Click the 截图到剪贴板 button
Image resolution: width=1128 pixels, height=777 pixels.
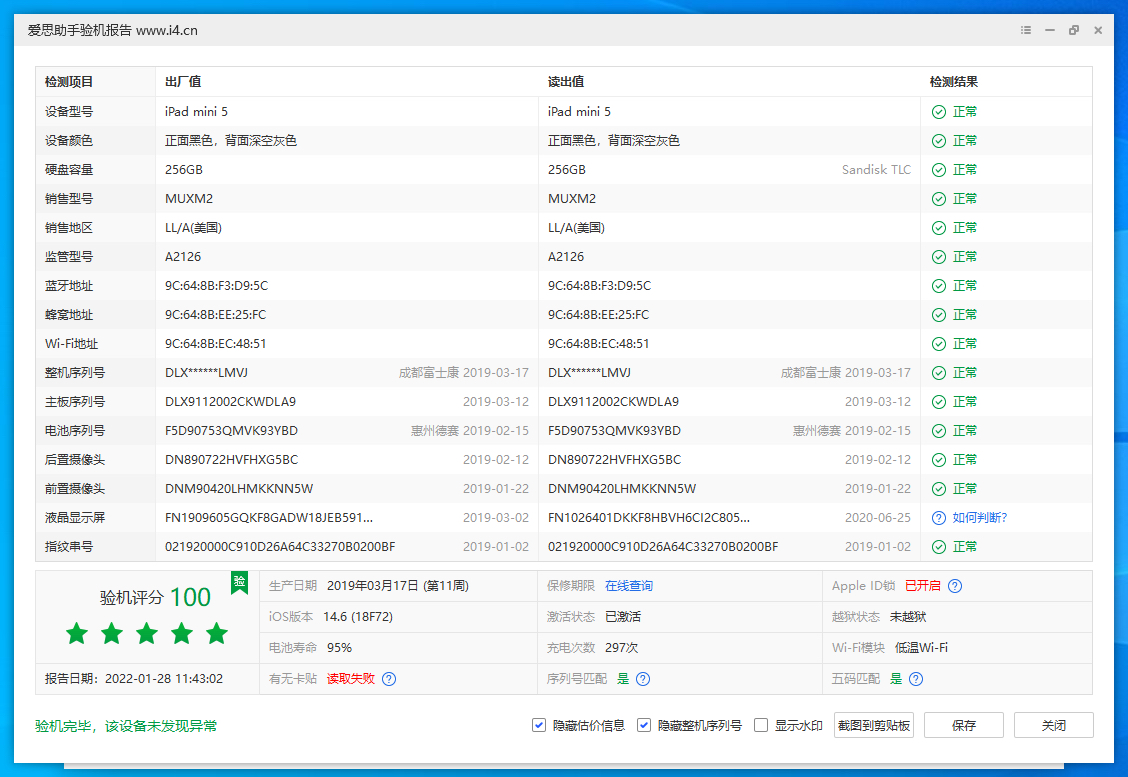(874, 725)
